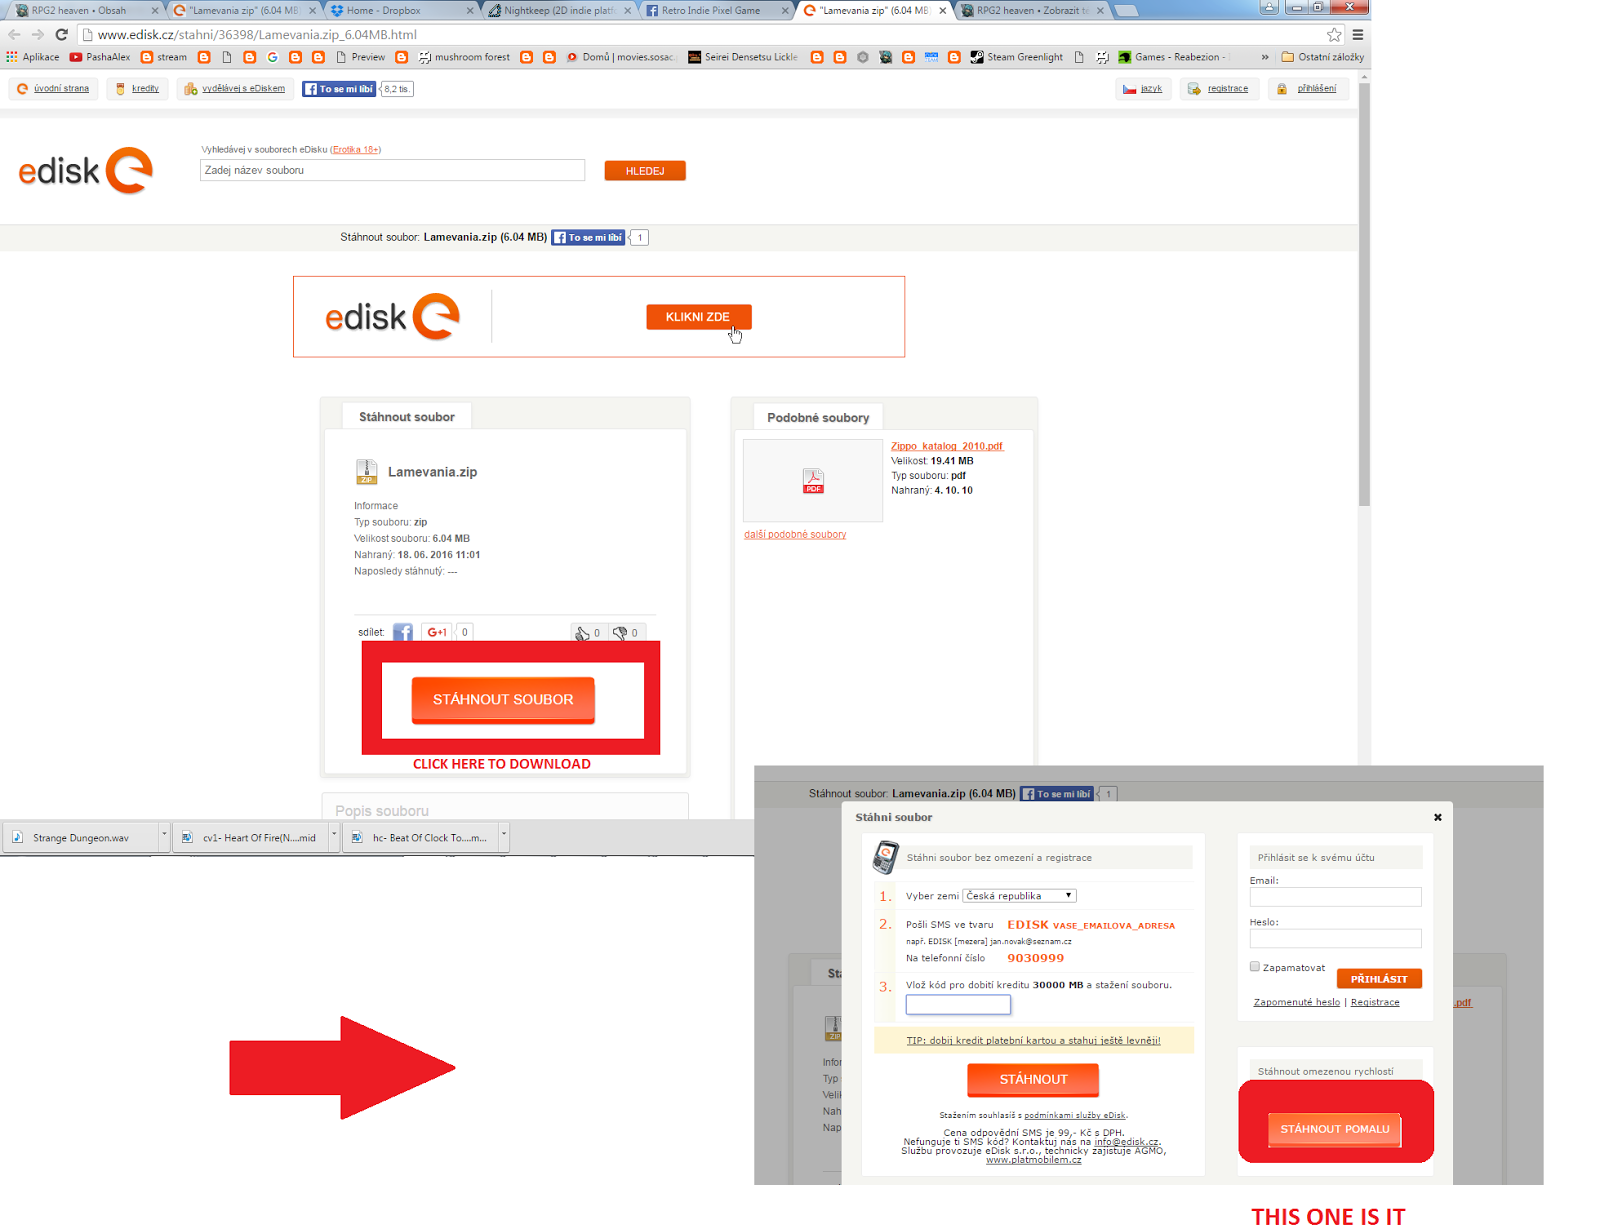Open the Google G bookmark icon

click(272, 57)
